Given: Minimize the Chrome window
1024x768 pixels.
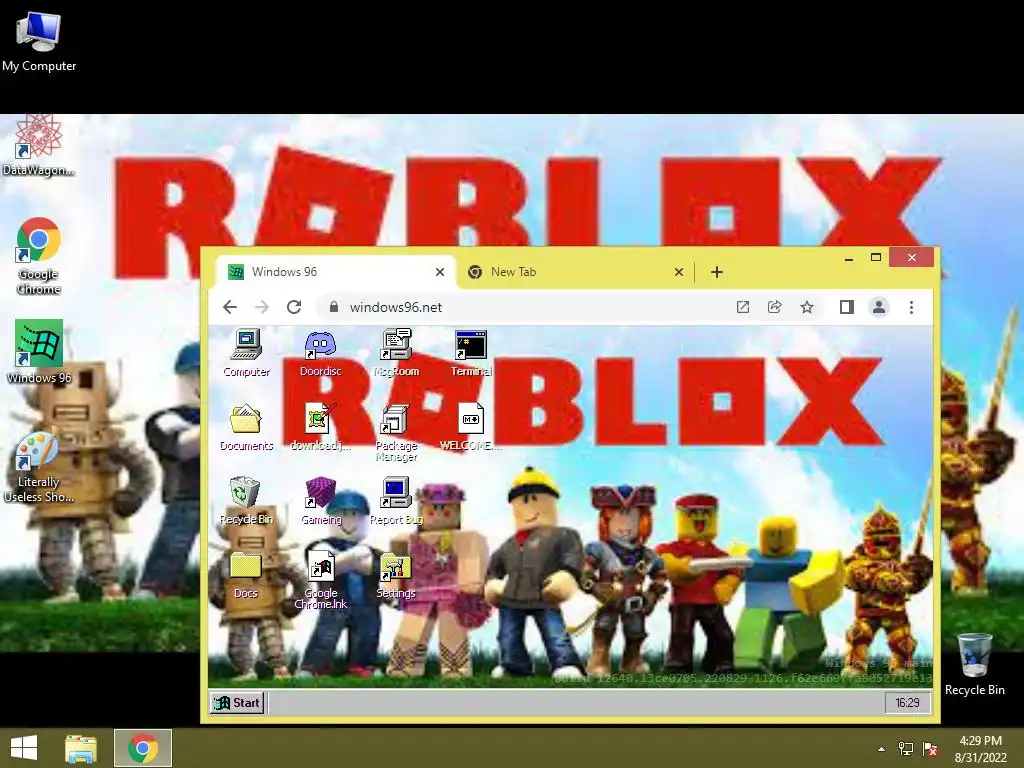Looking at the screenshot, I should 848,258.
